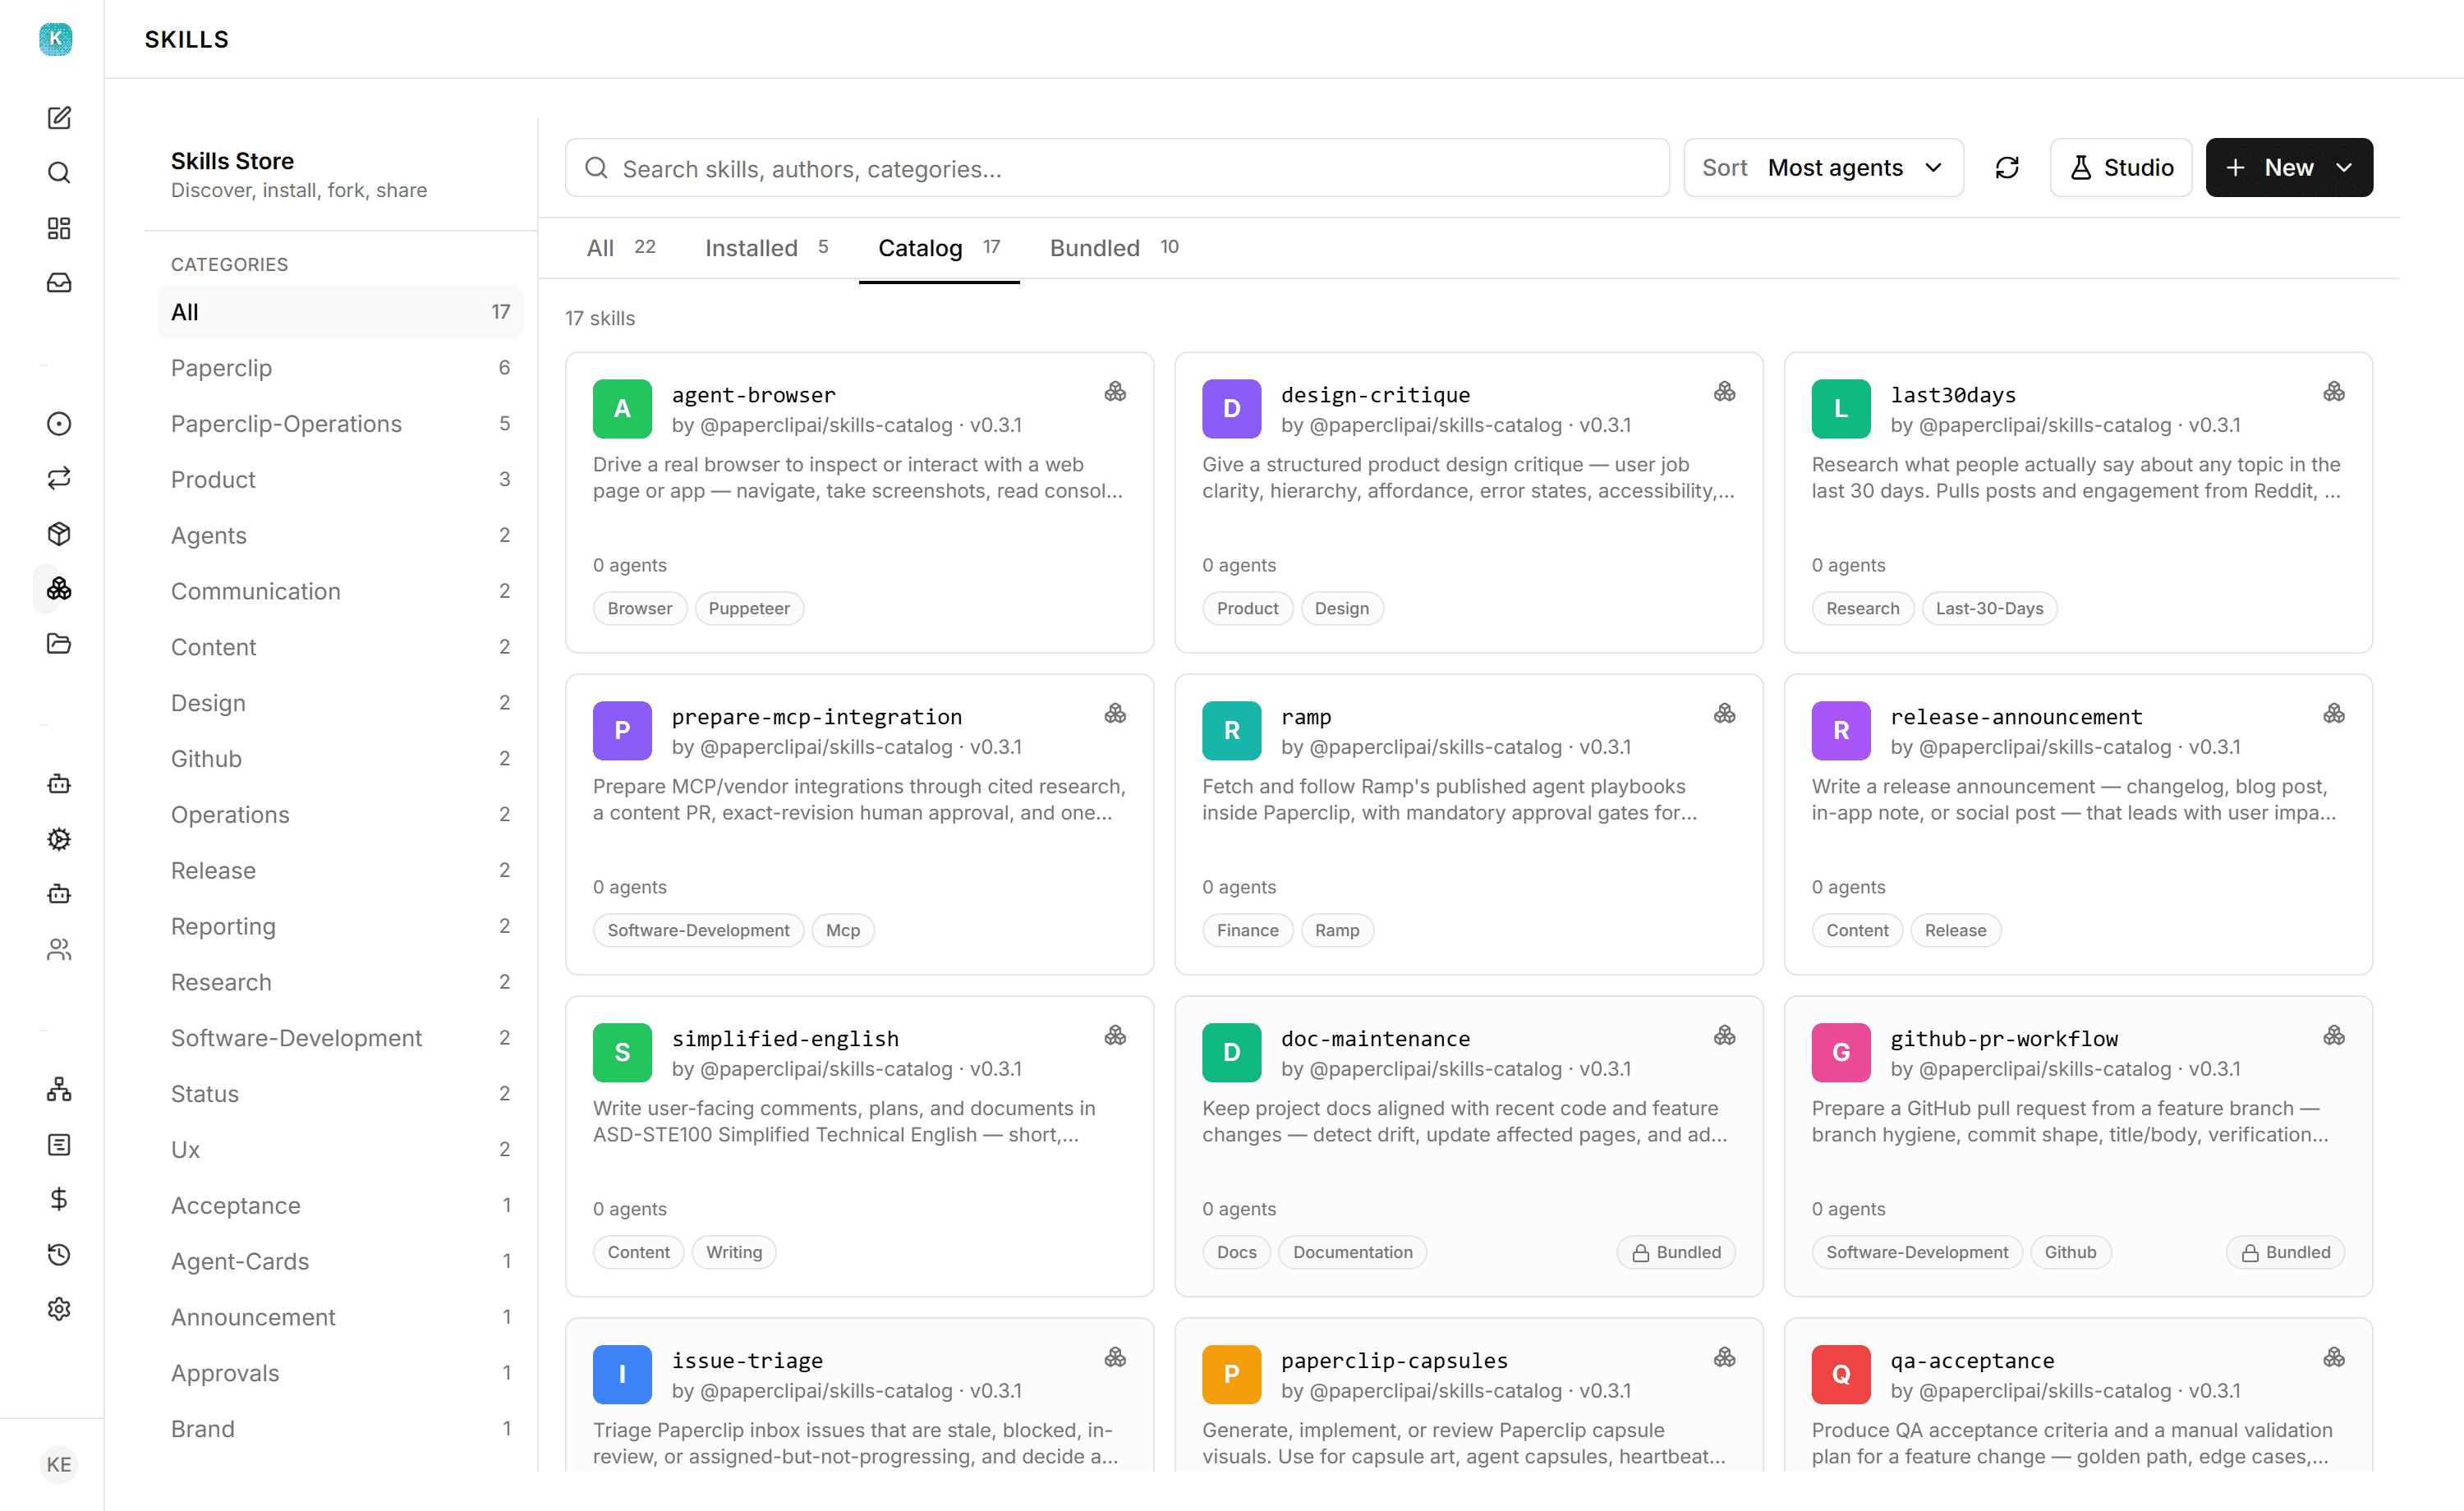
Task: Open the prepare-mcp-integration skill title
Action: tap(817, 717)
